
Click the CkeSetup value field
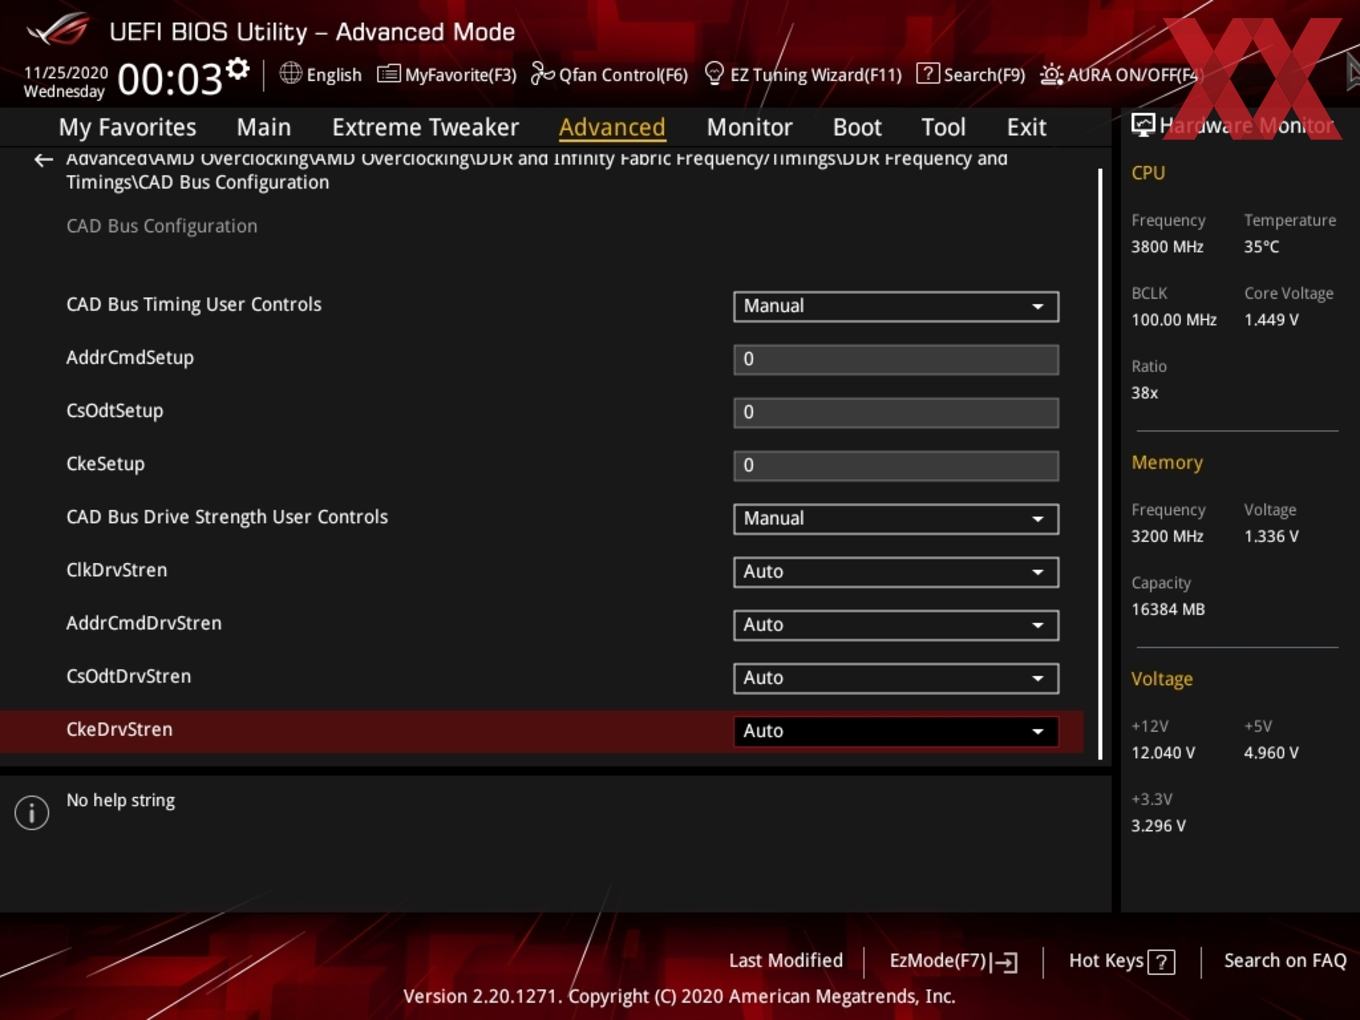pyautogui.click(x=896, y=465)
